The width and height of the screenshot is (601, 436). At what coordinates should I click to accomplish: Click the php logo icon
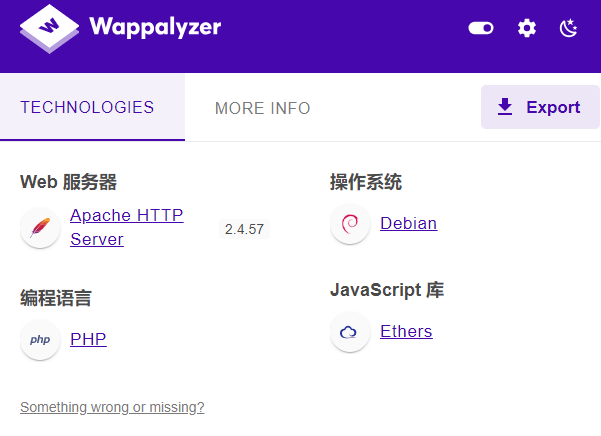pos(40,340)
